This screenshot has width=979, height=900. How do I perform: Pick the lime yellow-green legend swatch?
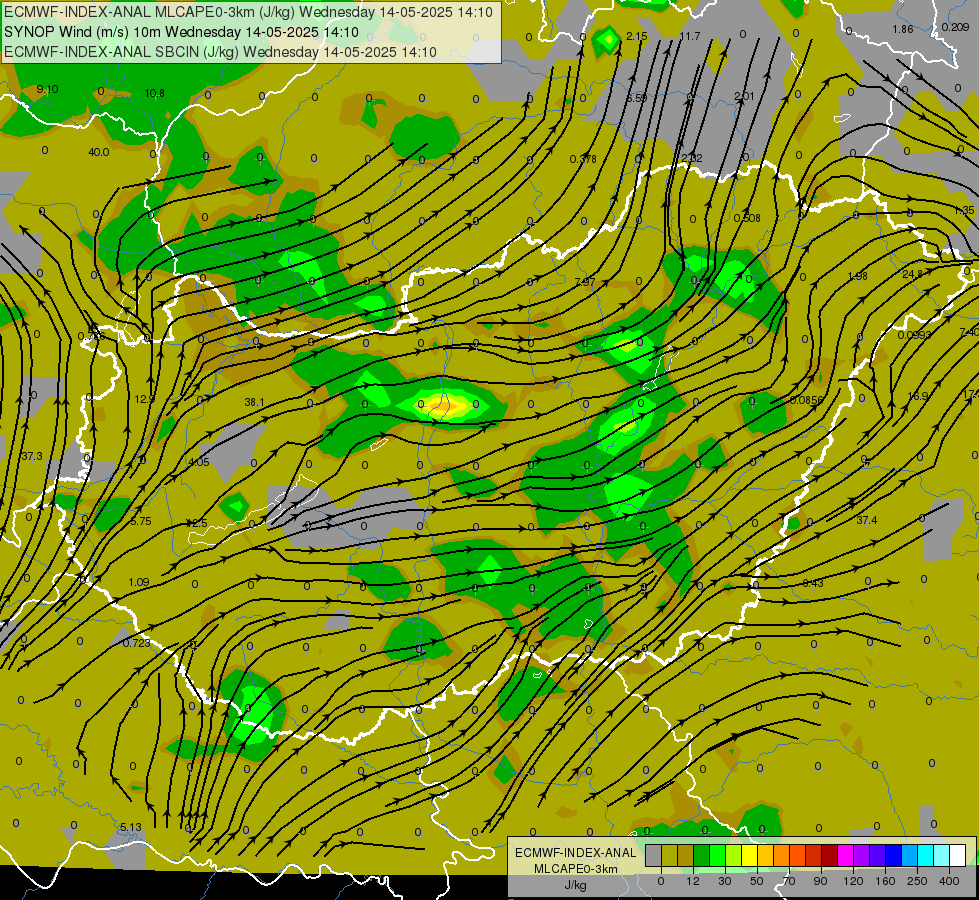(734, 855)
